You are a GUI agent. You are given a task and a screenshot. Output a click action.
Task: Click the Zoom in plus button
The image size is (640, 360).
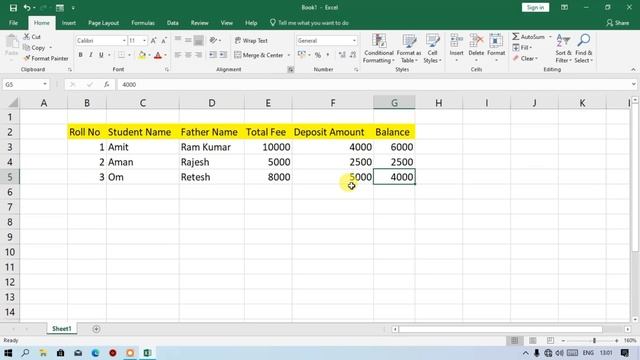tap(617, 340)
